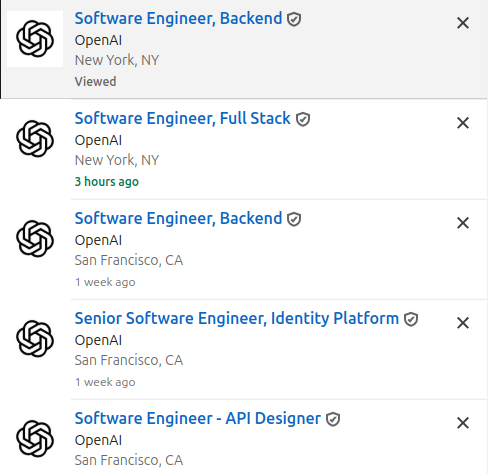Click OpenAI logo beside API Designer job
The image size is (488, 474).
35,439
